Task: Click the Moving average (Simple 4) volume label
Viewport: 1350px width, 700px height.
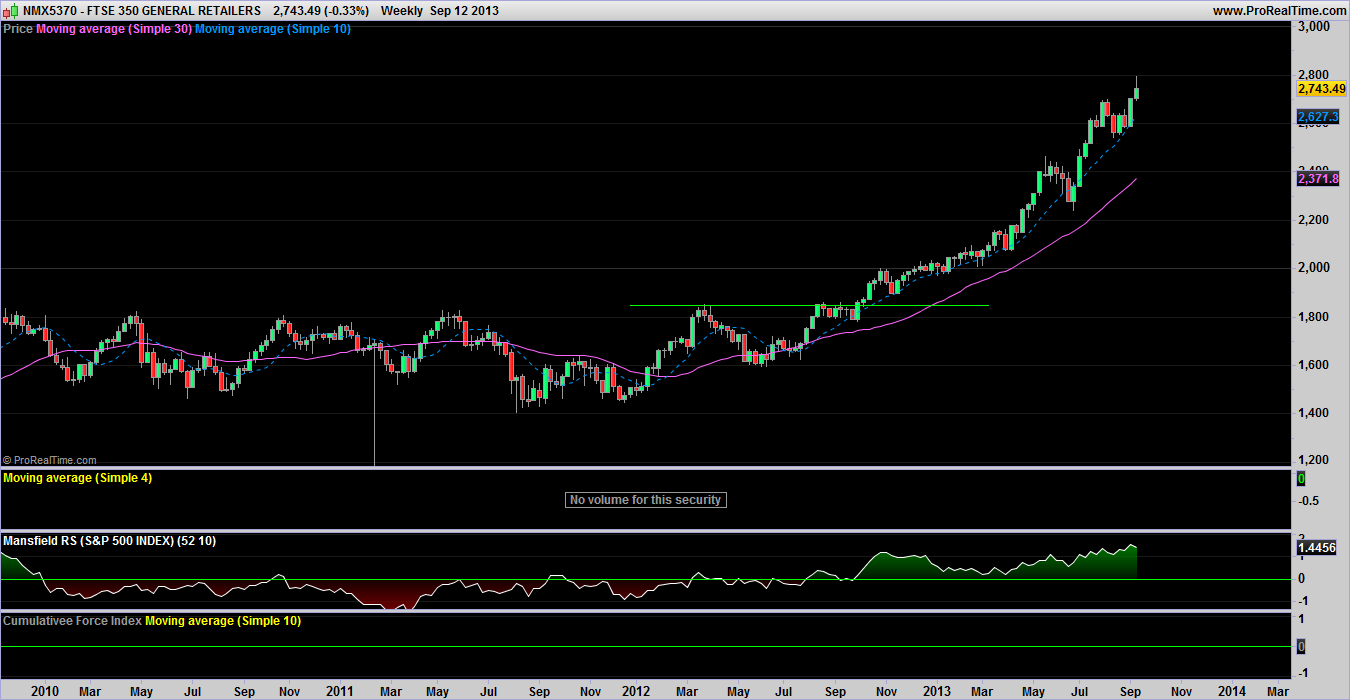Action: click(78, 478)
